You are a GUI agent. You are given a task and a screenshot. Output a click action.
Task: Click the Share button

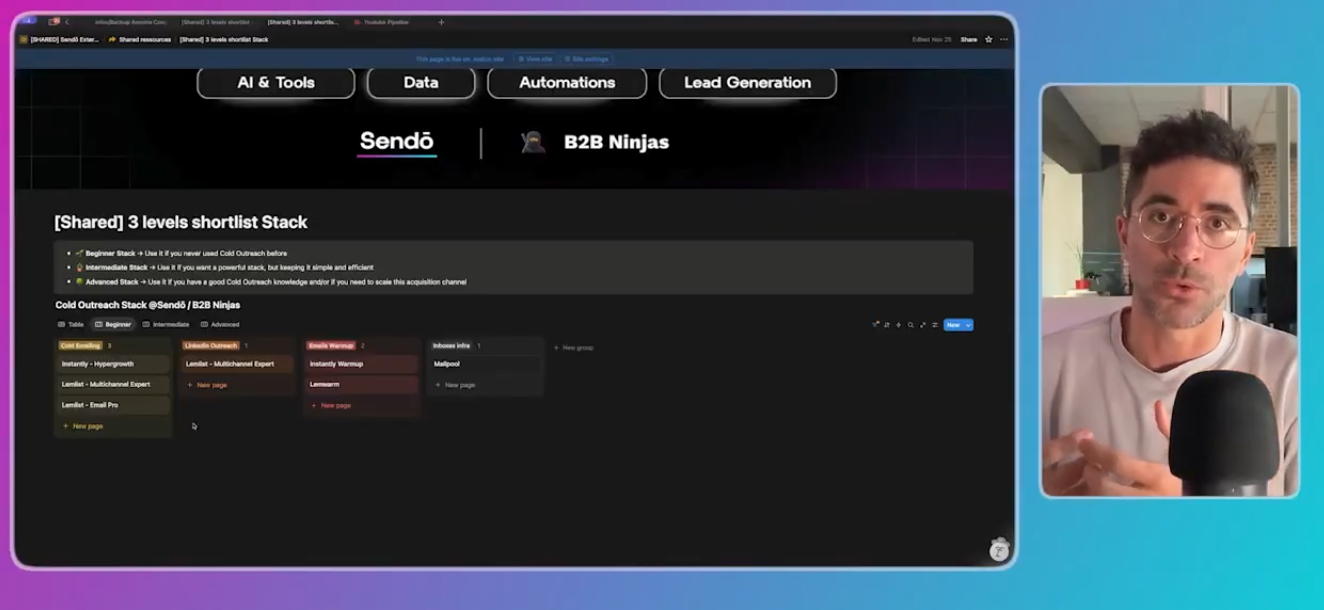pyautogui.click(x=969, y=39)
